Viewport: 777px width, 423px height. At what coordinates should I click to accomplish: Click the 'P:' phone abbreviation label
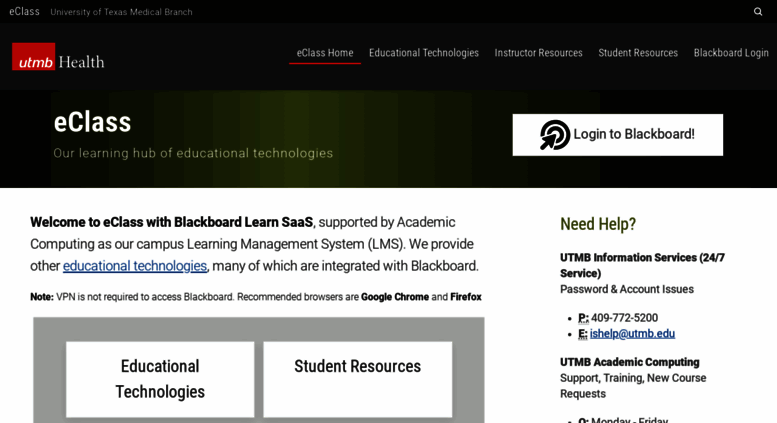(583, 318)
